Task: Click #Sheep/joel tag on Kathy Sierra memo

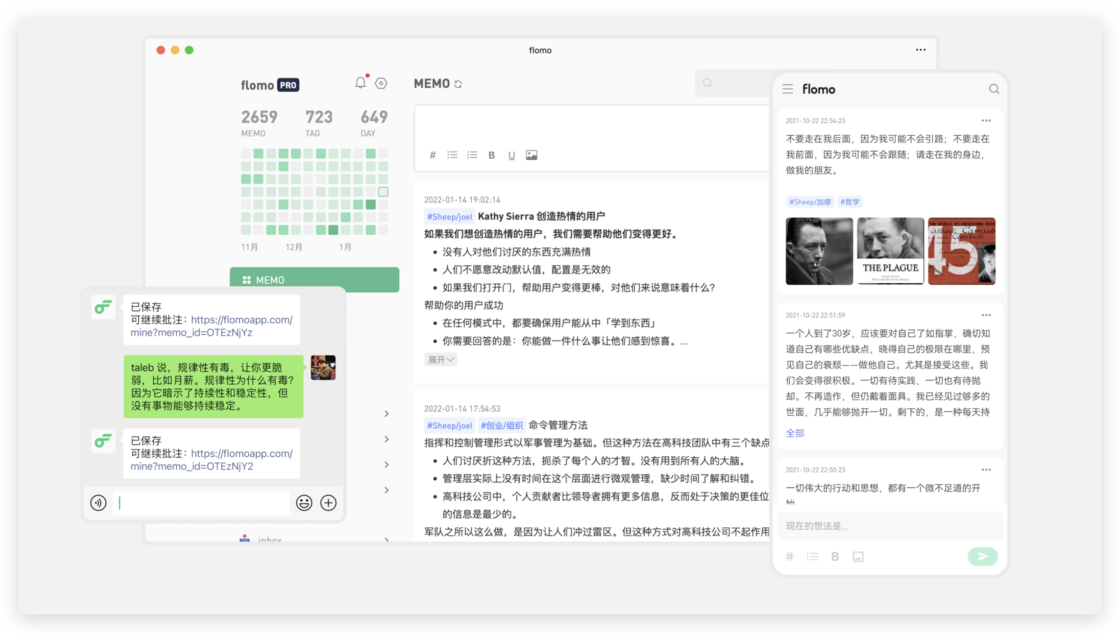Action: [449, 216]
